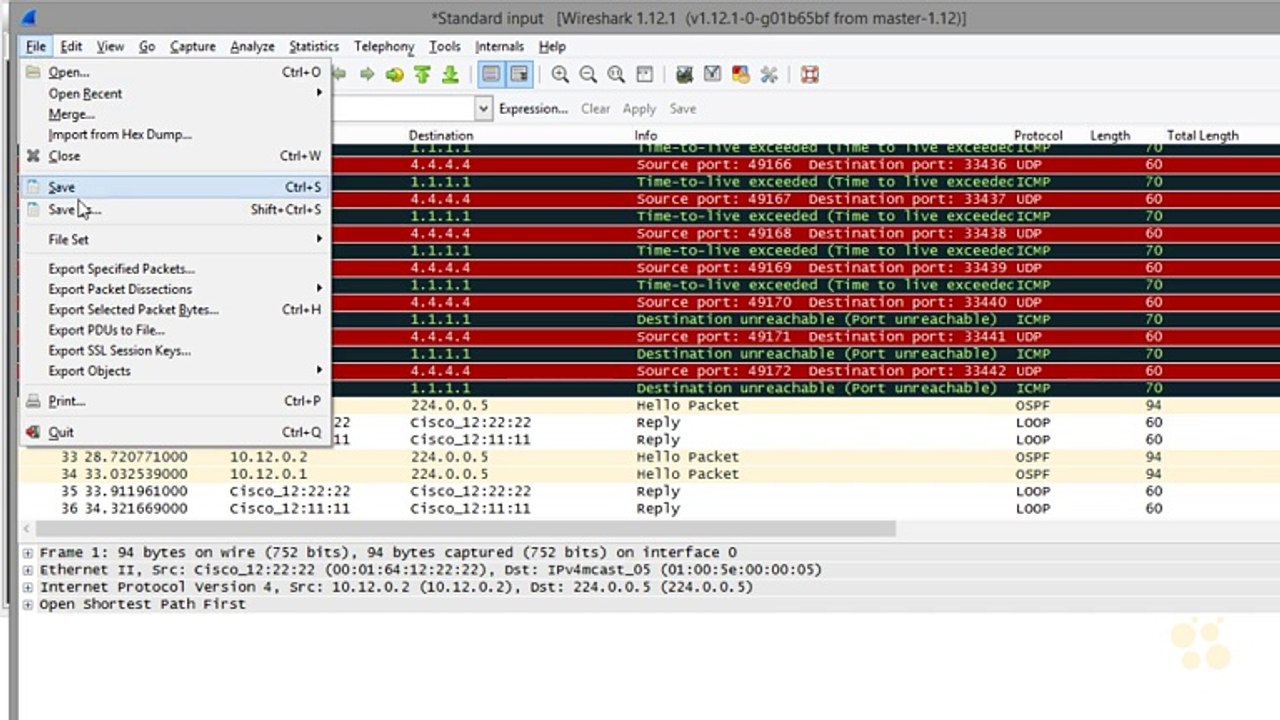This screenshot has width=1280, height=720.
Task: Open the coloring rules icon
Action: tap(741, 75)
